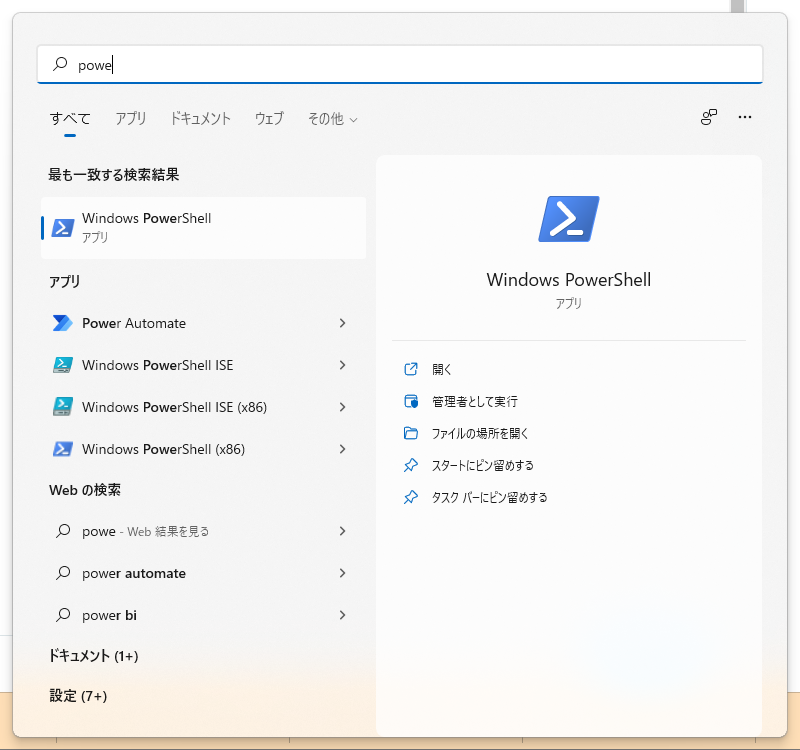800x750 pixels.
Task: Click the Windows PowerShell ISE (x86) icon
Action: [x=63, y=407]
